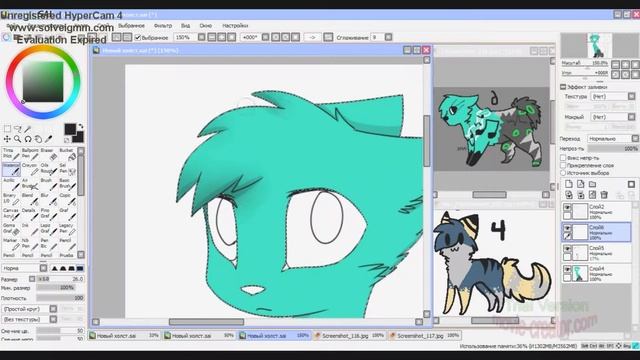Viewport: 640px width, 360px height.
Task: Click the clear layer icon beside trash
Action: coord(592,195)
